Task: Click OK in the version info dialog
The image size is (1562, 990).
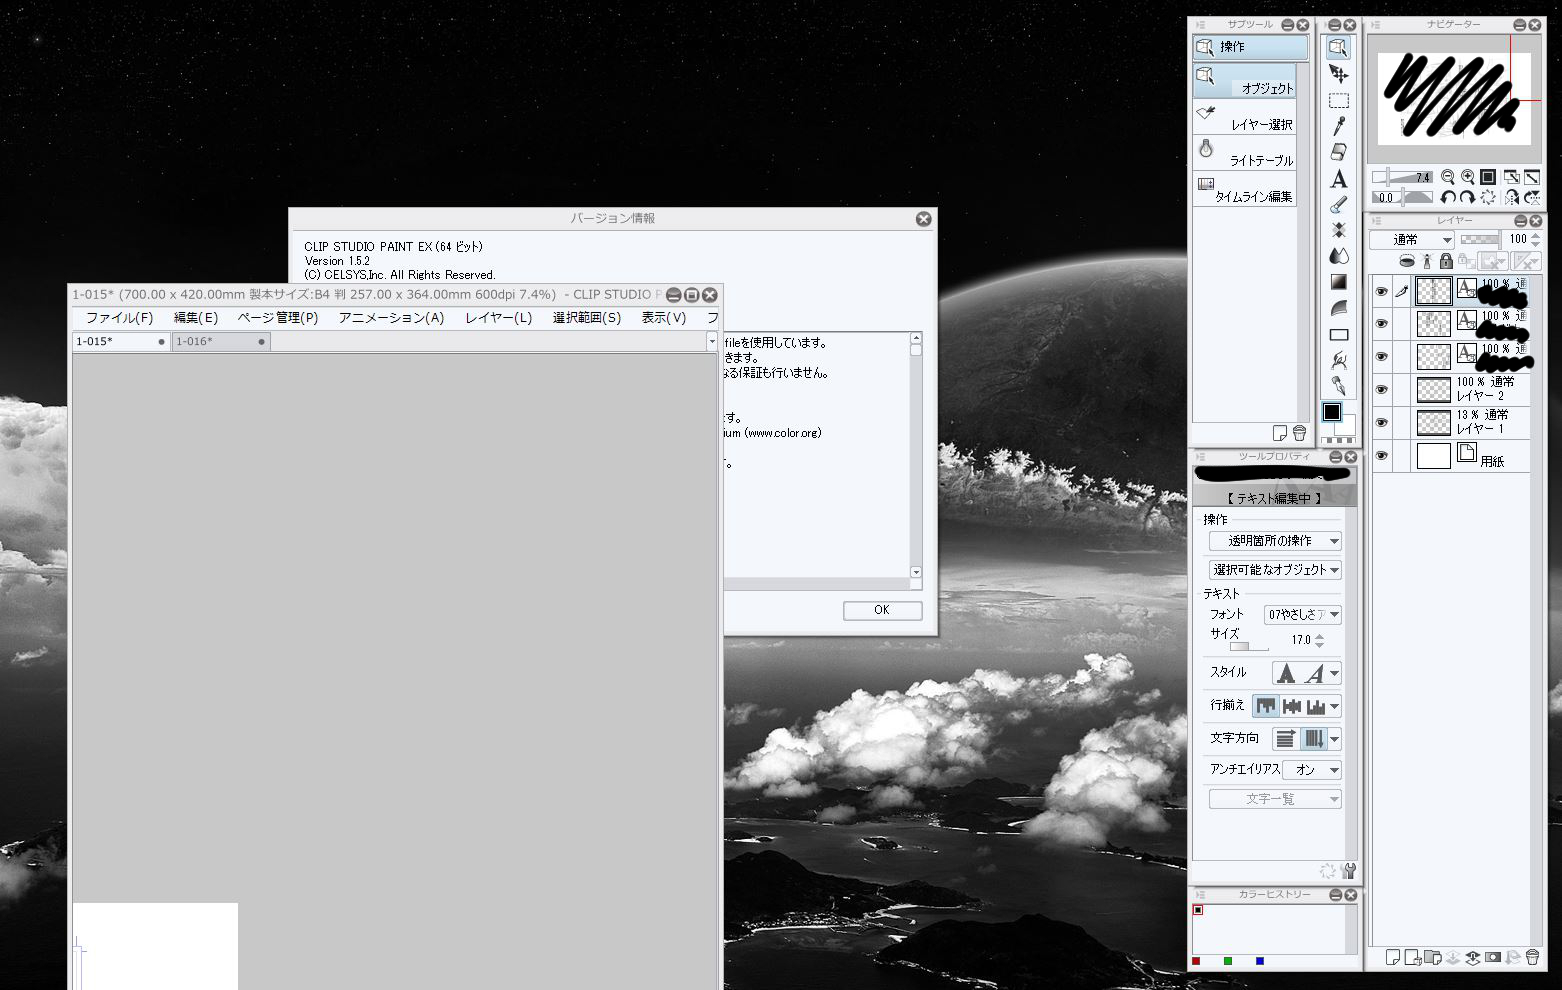Action: click(881, 610)
